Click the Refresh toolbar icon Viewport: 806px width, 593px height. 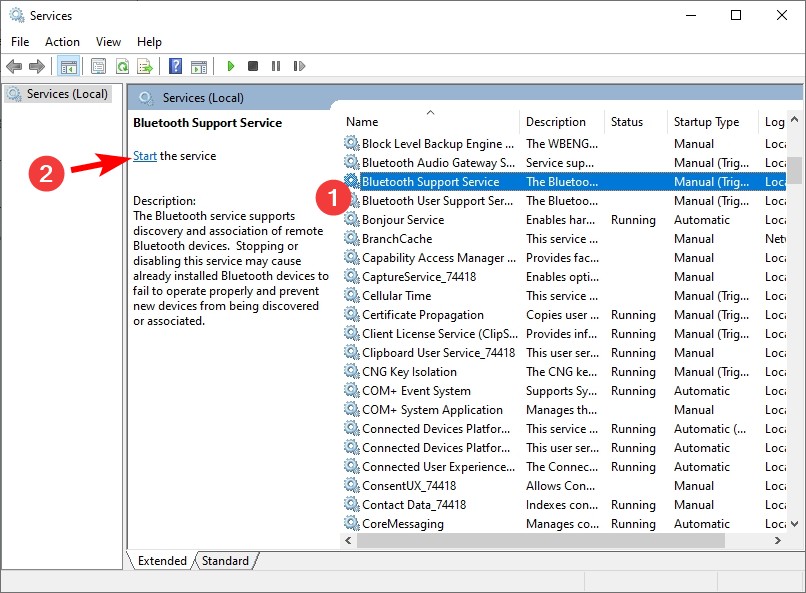point(122,66)
